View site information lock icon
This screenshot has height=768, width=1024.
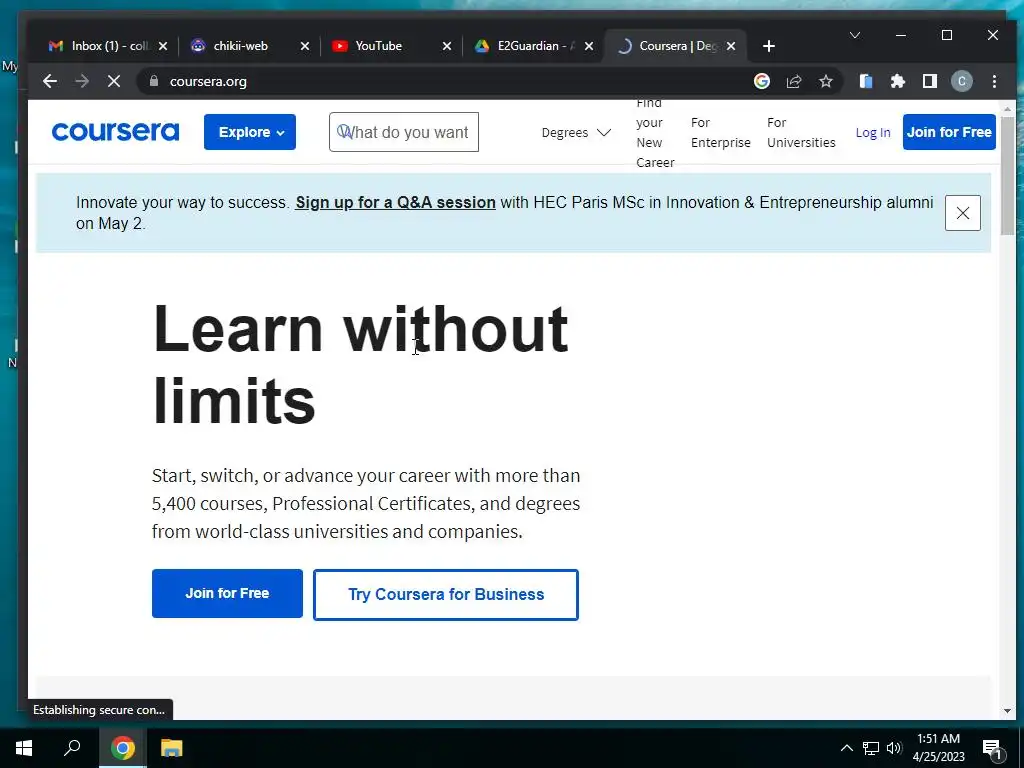tap(154, 81)
